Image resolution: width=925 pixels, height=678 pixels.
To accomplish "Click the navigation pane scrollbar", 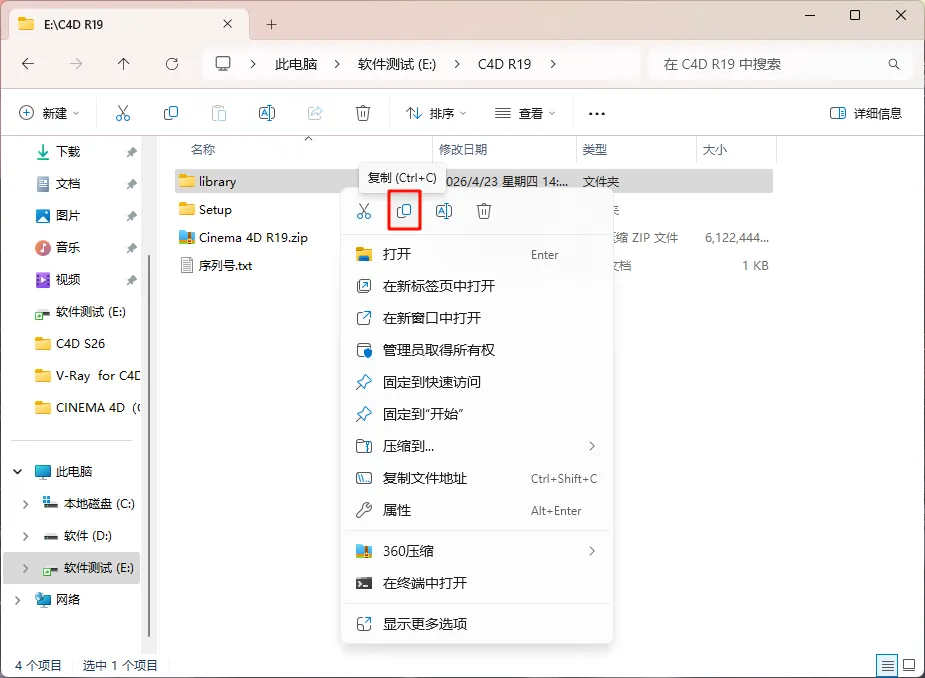I will (x=149, y=446).
